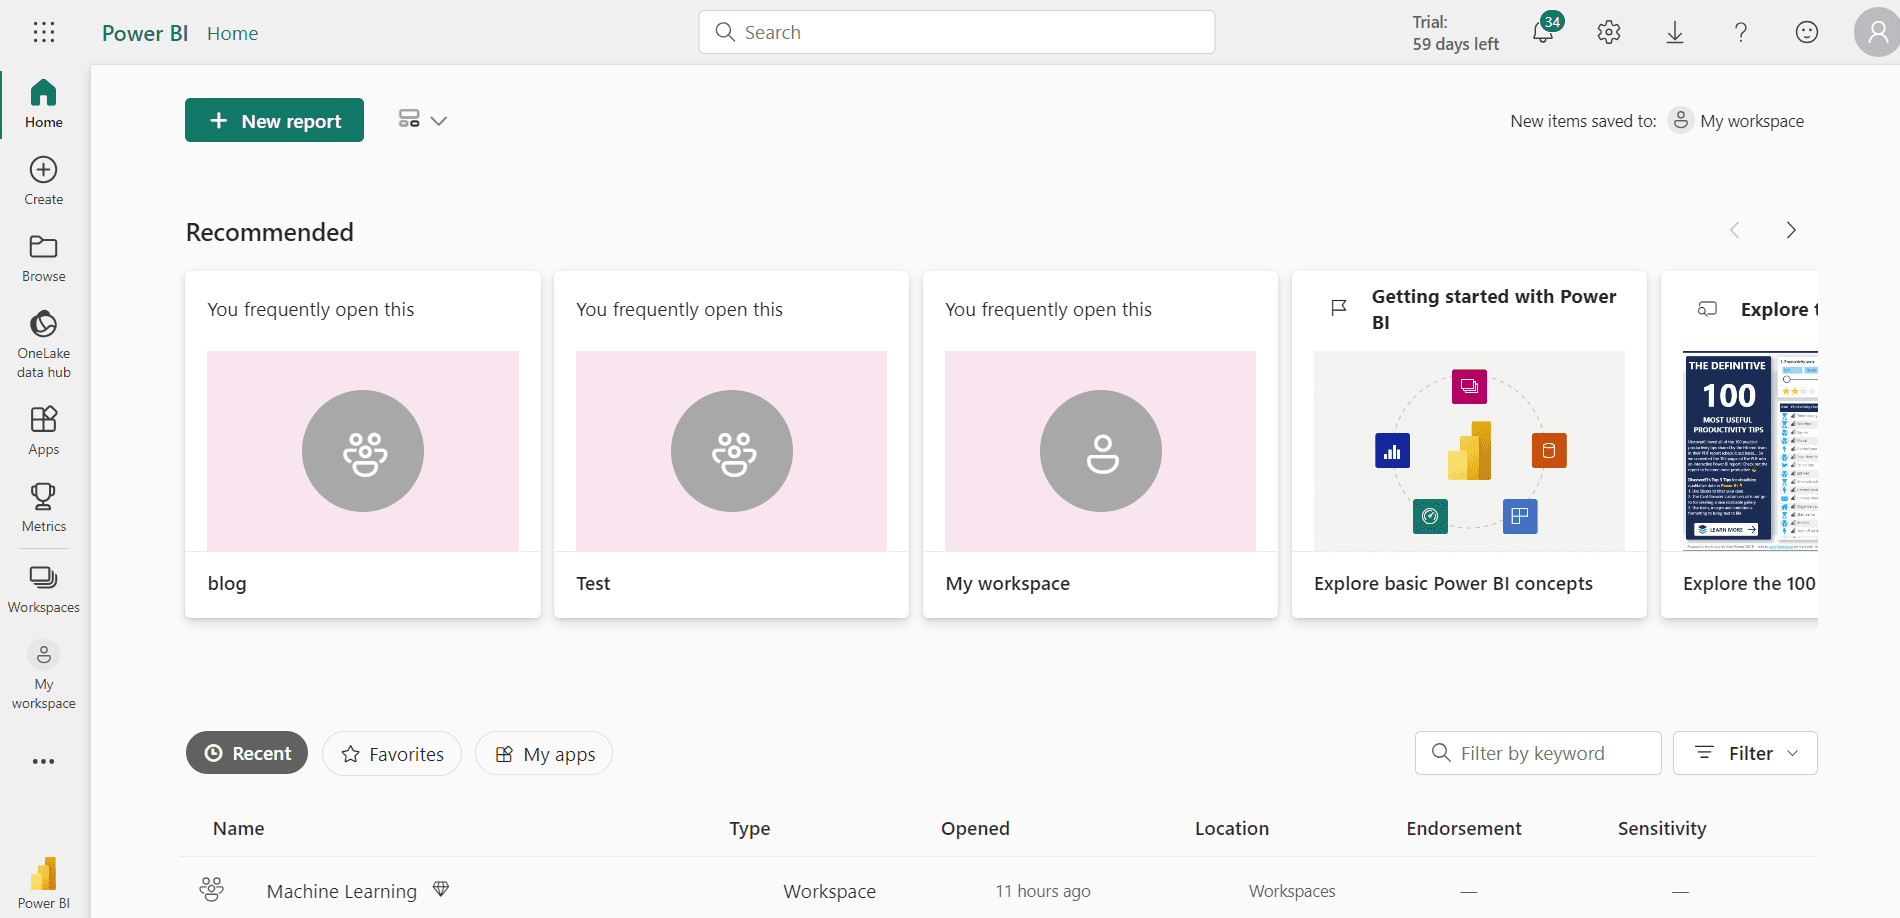Open the Explore basic Power BI concepts card
This screenshot has width=1900, height=918.
1469,444
